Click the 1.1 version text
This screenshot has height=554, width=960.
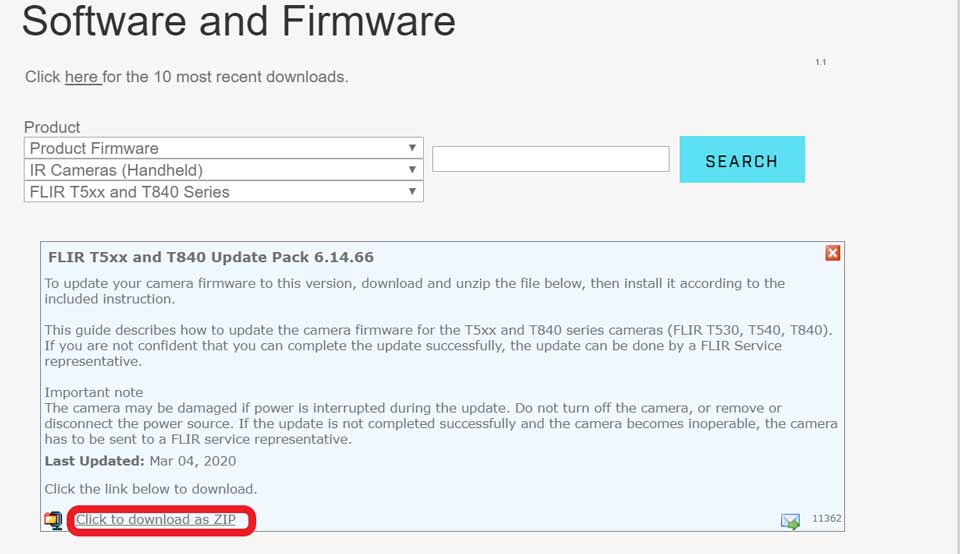(x=820, y=62)
